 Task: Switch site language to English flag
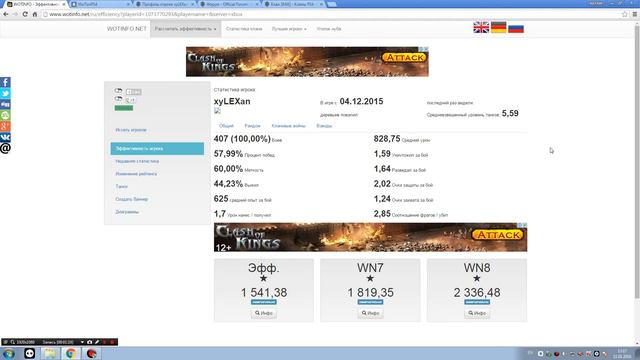tap(481, 27)
